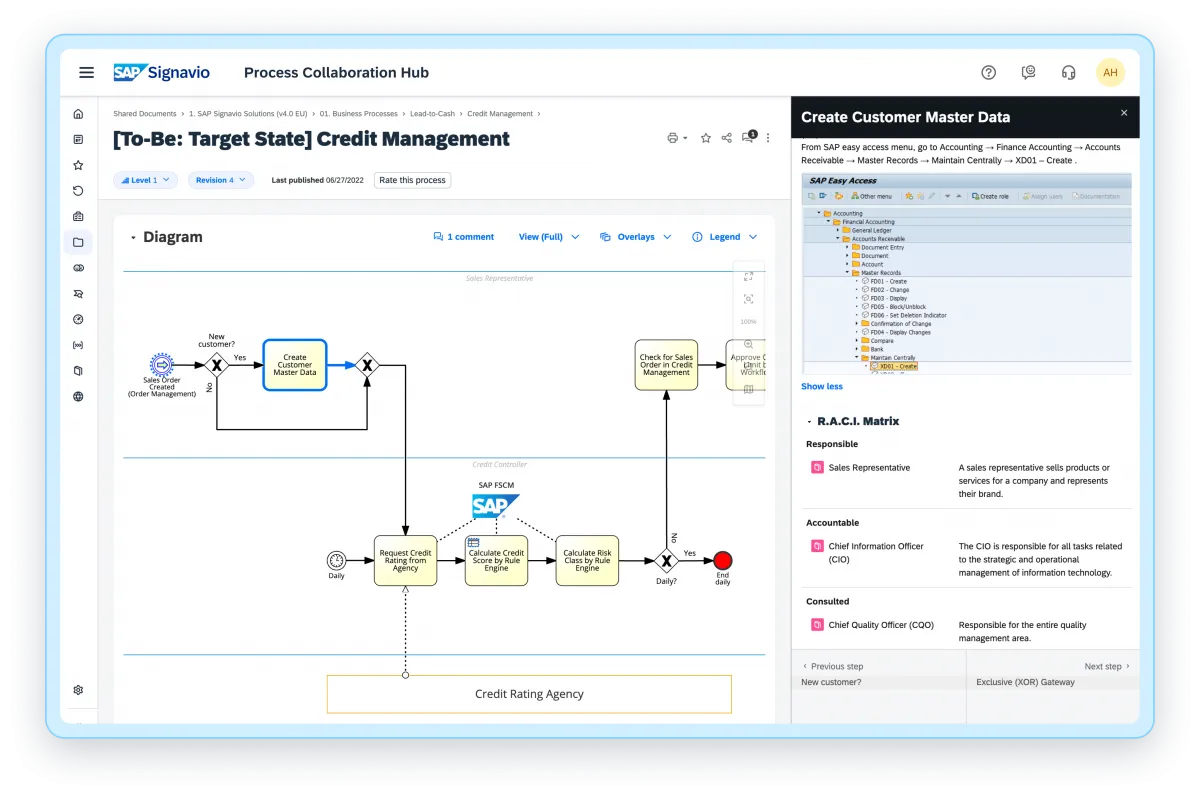Zoom in on the diagram

click(748, 344)
